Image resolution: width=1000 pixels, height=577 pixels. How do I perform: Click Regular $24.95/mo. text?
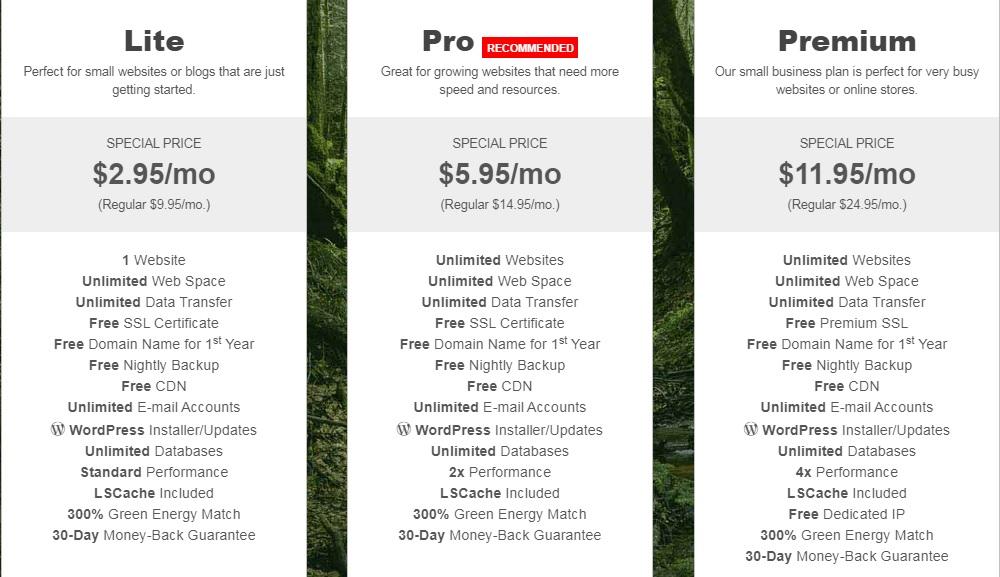pos(847,205)
